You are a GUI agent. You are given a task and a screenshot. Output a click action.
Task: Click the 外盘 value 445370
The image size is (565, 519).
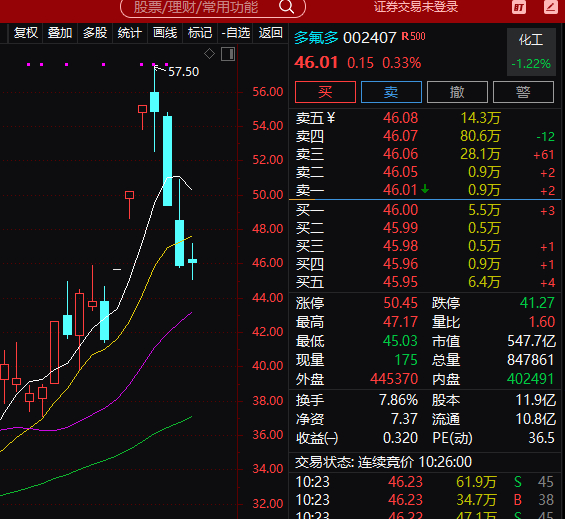click(394, 379)
